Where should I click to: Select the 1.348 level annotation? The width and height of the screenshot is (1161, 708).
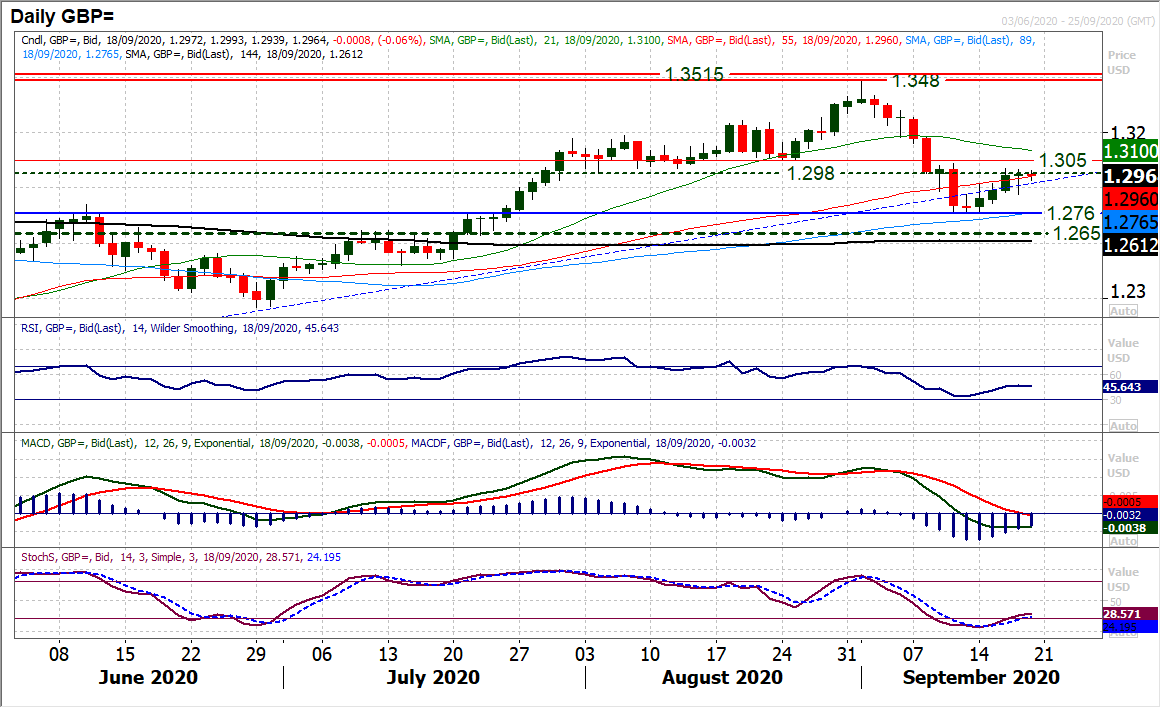click(x=916, y=81)
